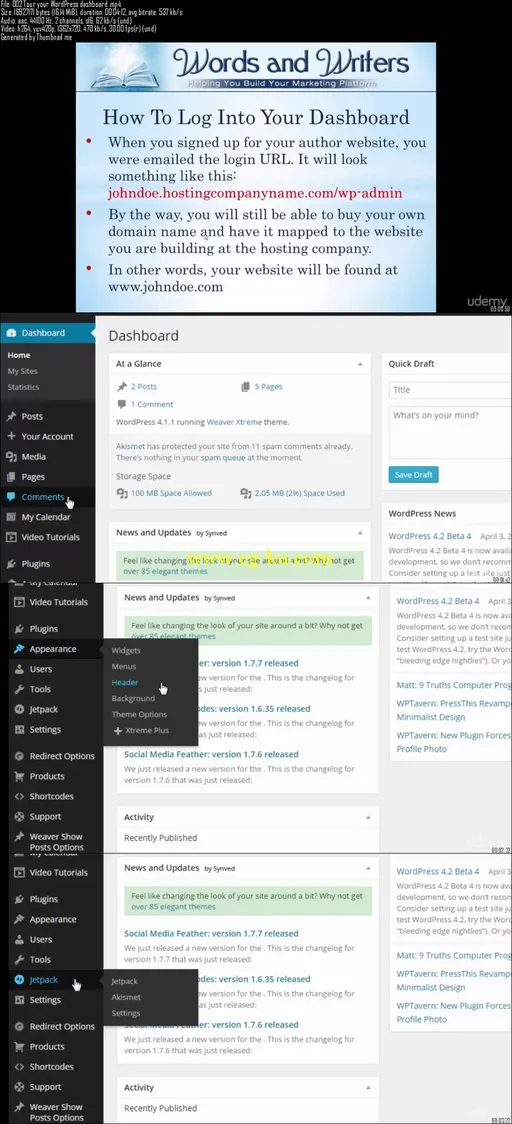Collapse News and Updates under At a Glance
The width and height of the screenshot is (512, 1124).
click(x=360, y=533)
